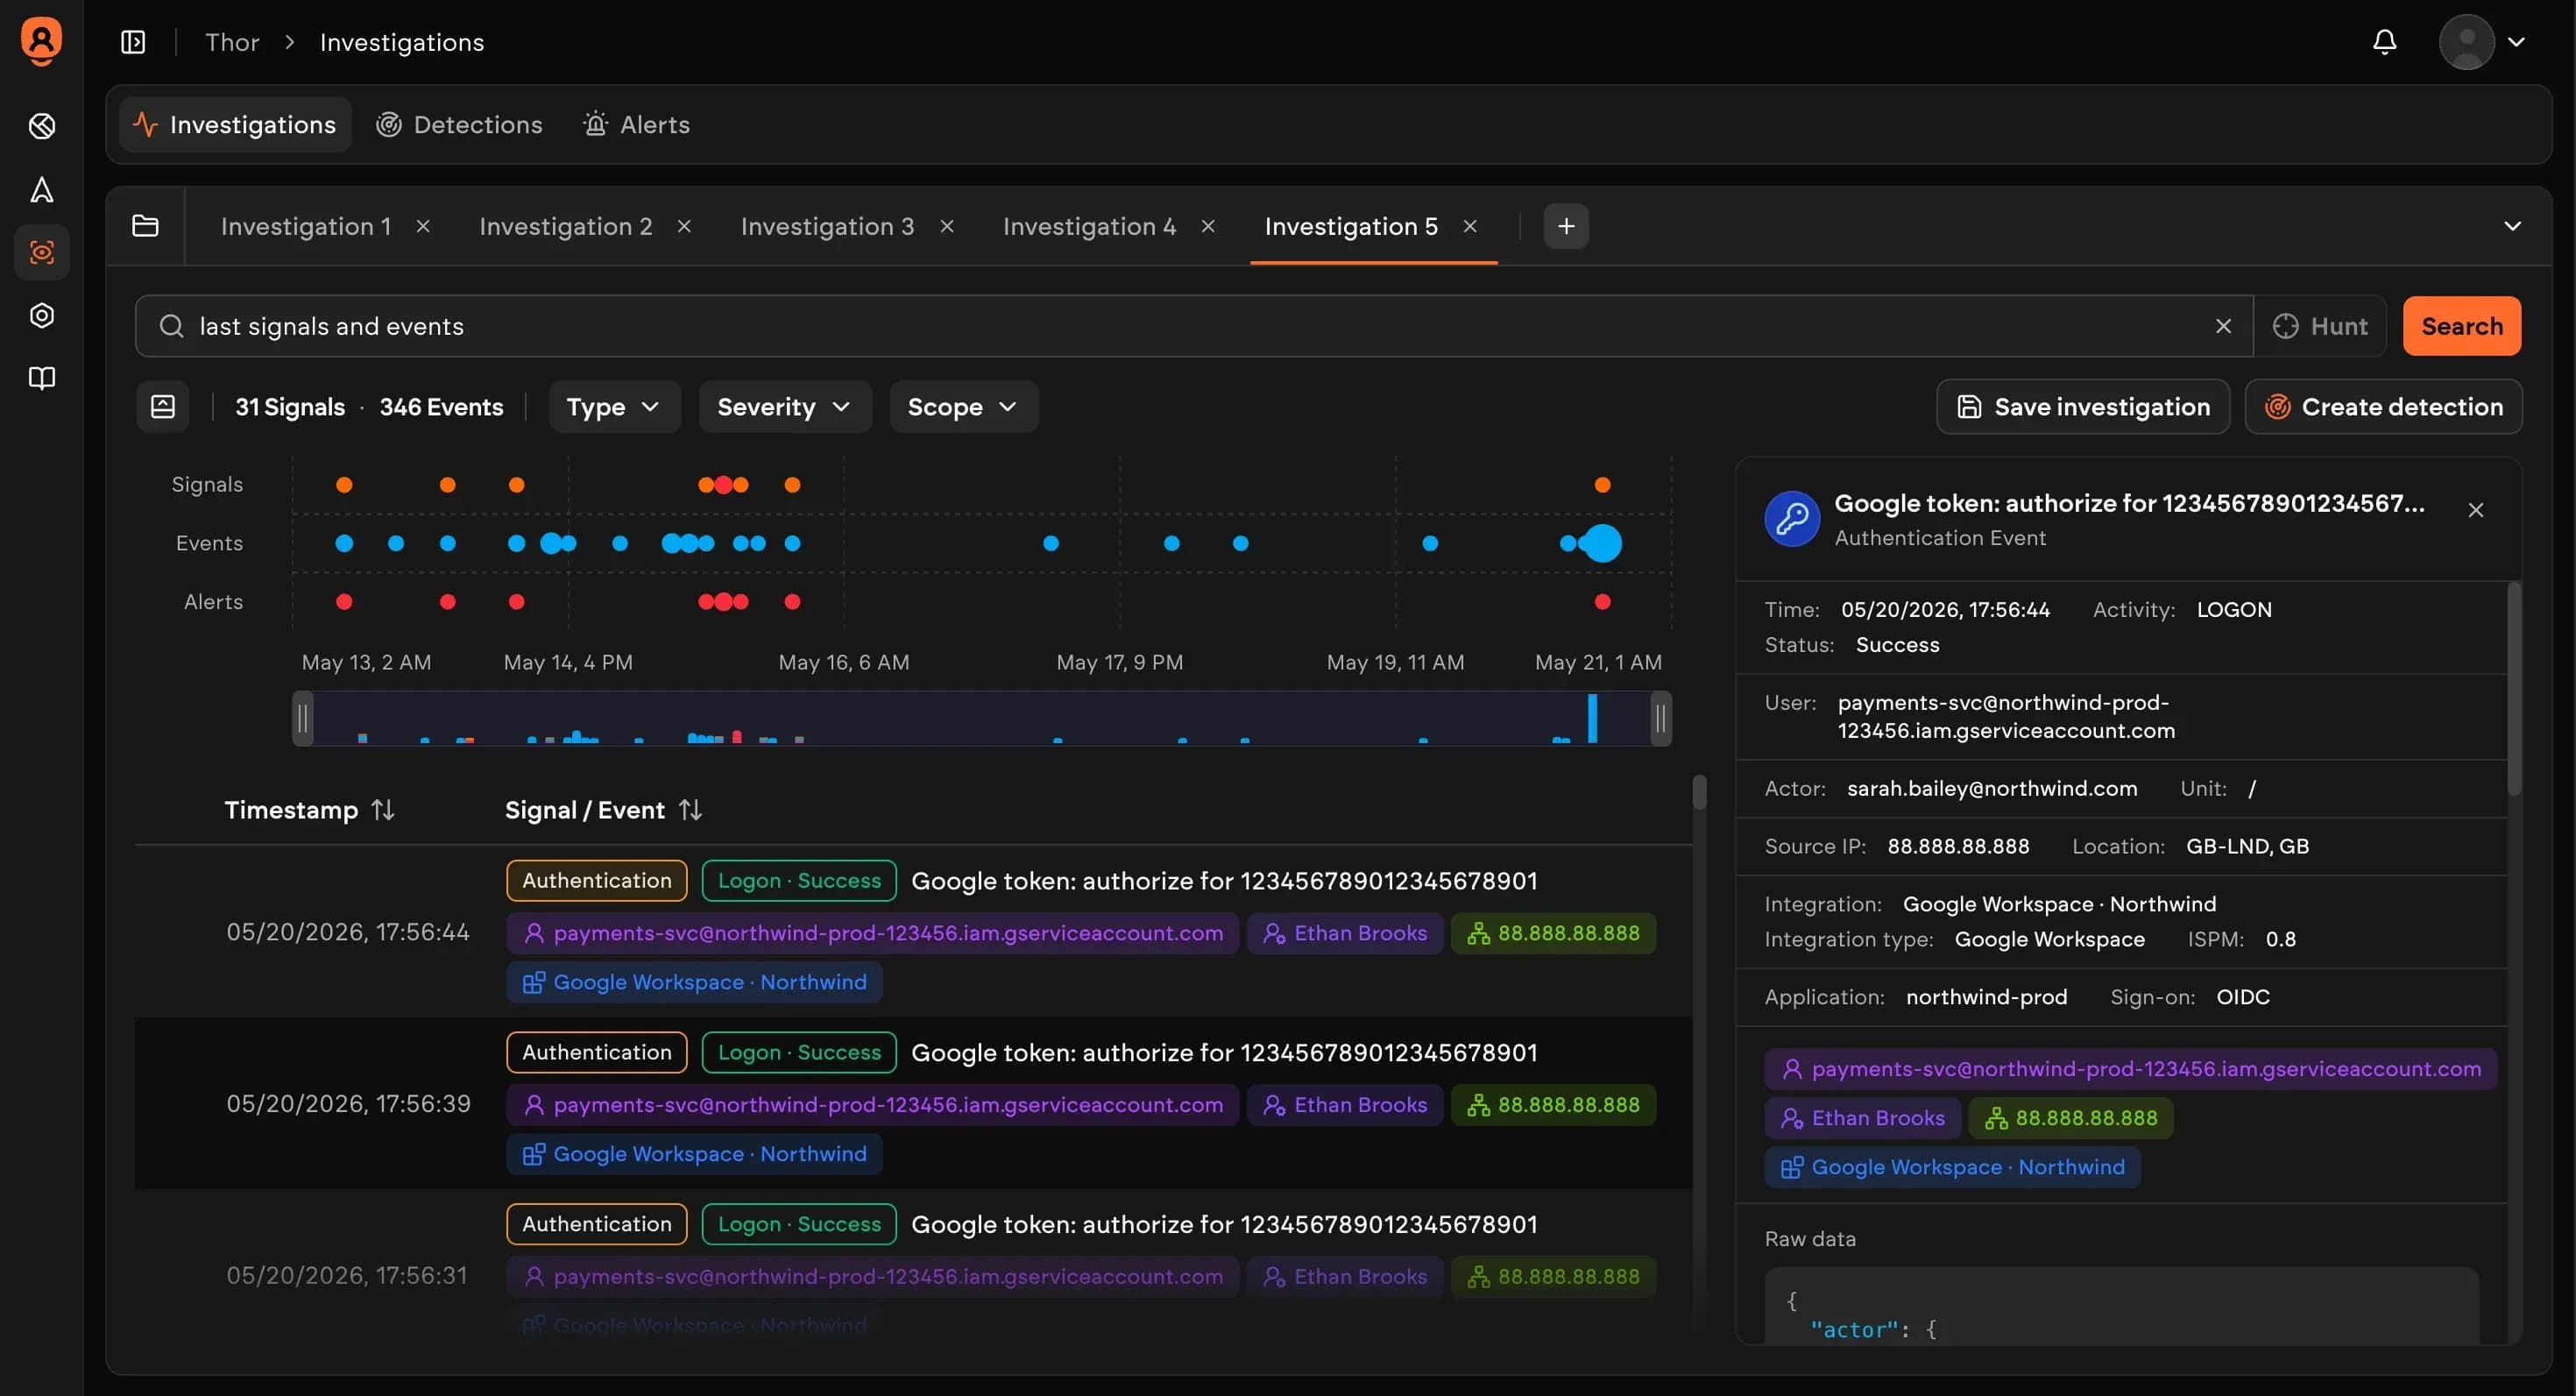Click the timeline collapse icon near Signals count

pyautogui.click(x=163, y=407)
